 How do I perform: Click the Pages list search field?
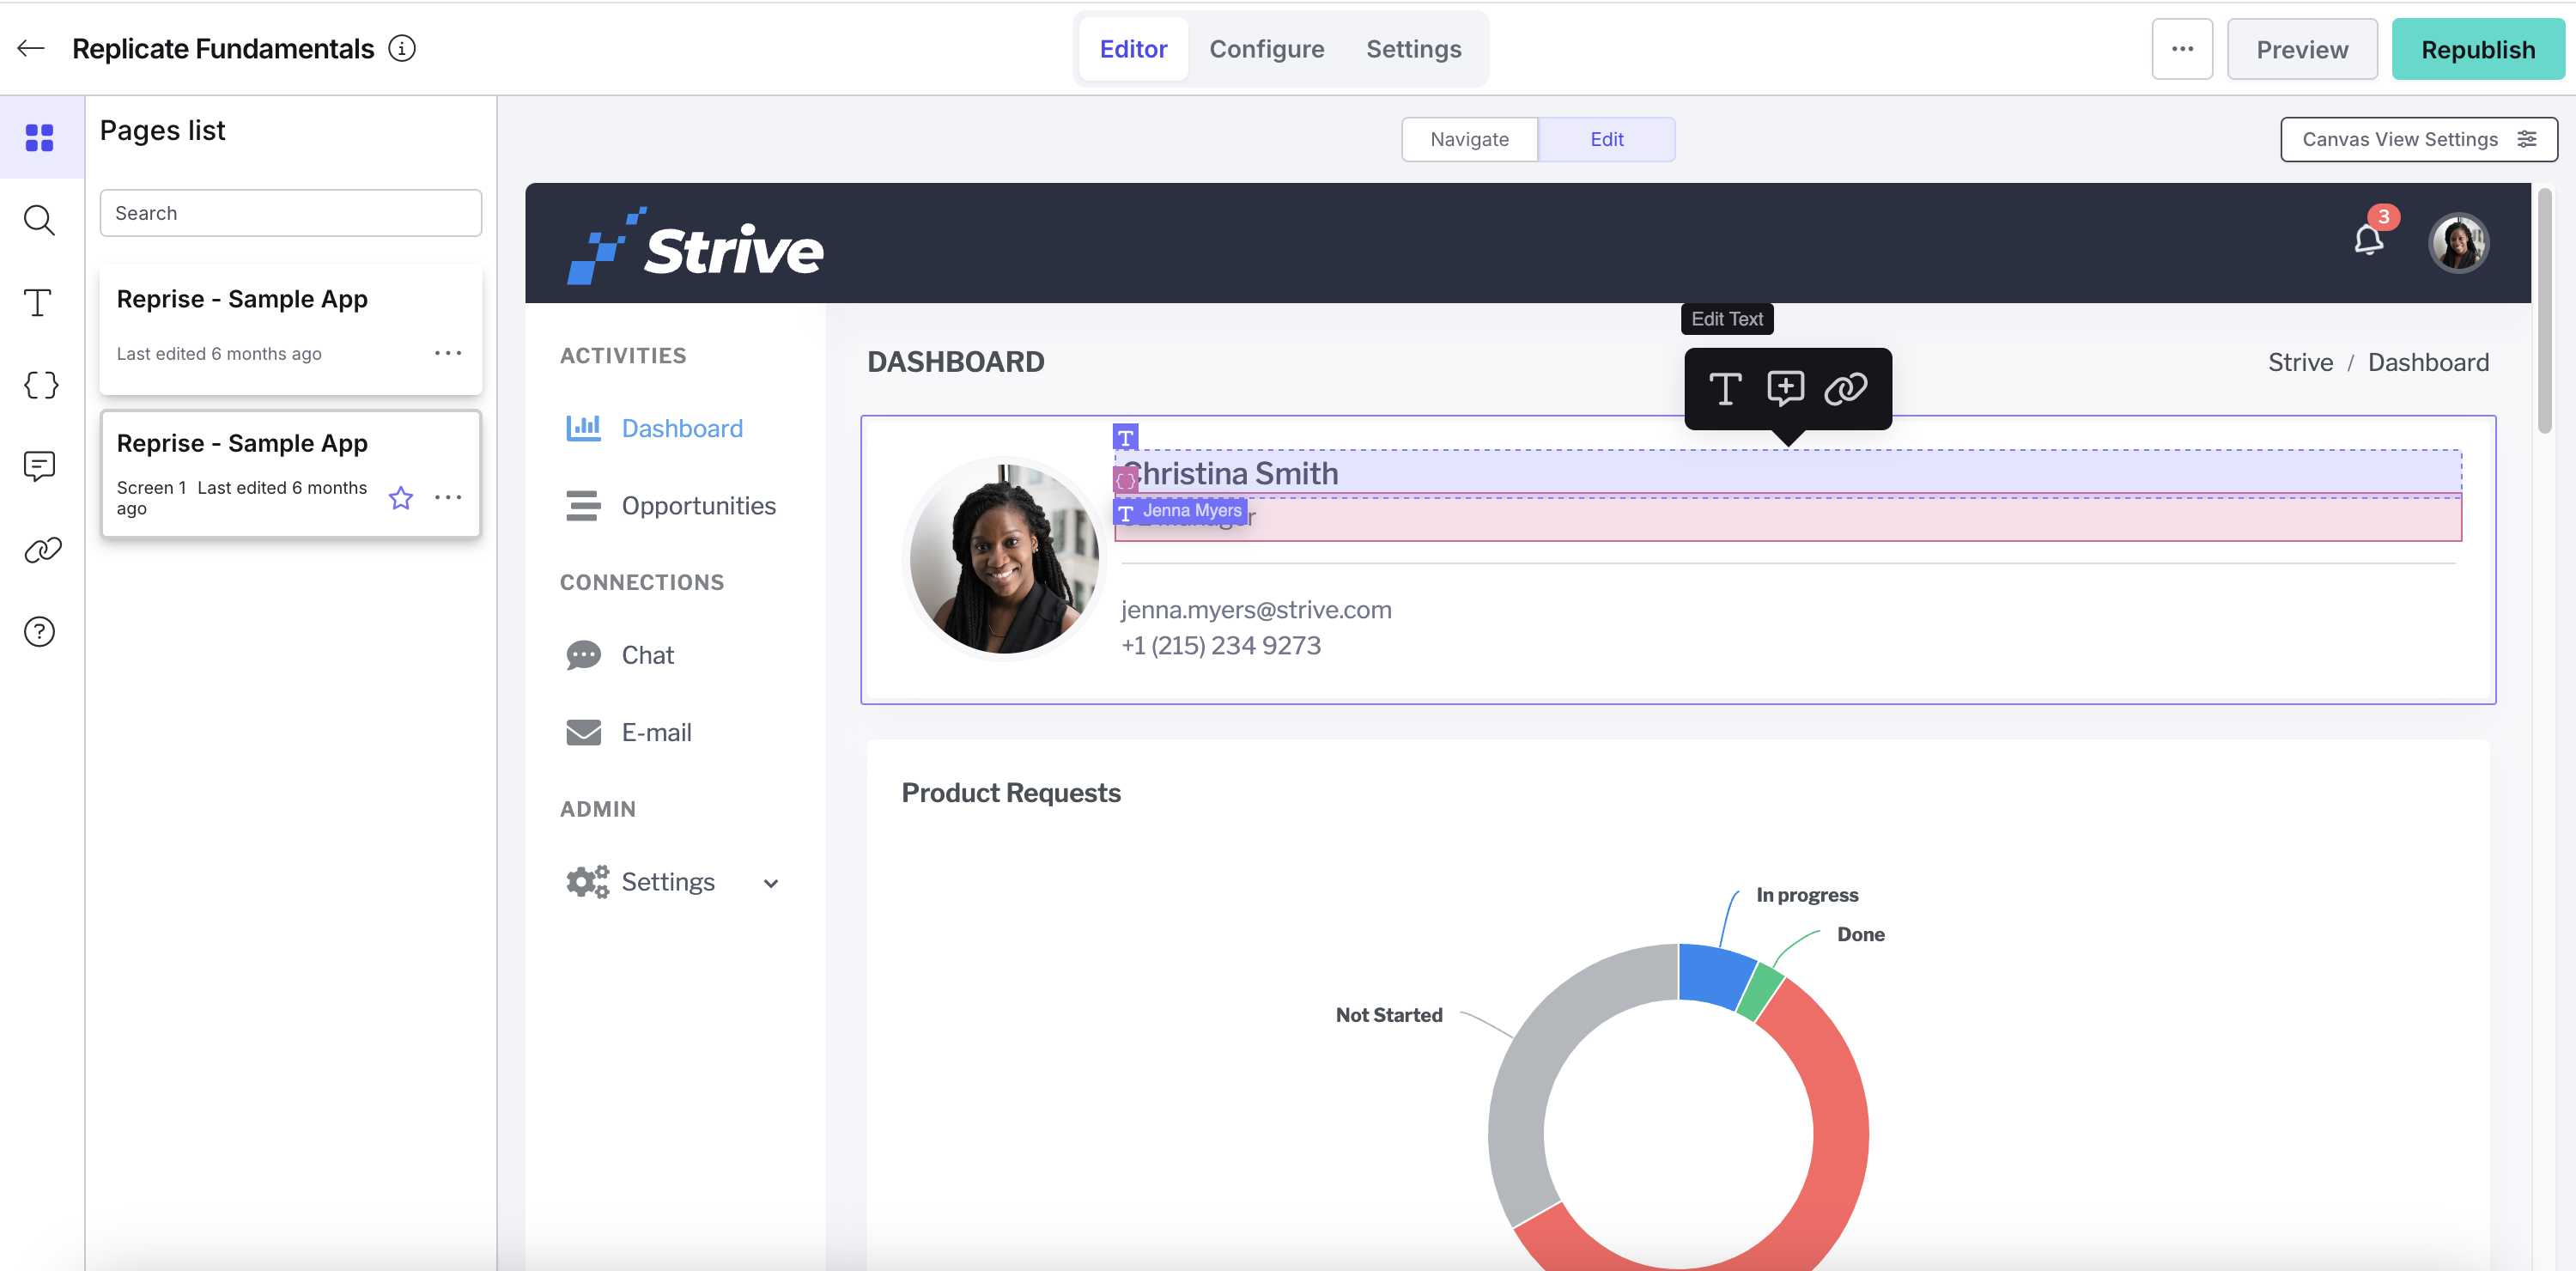click(x=291, y=213)
